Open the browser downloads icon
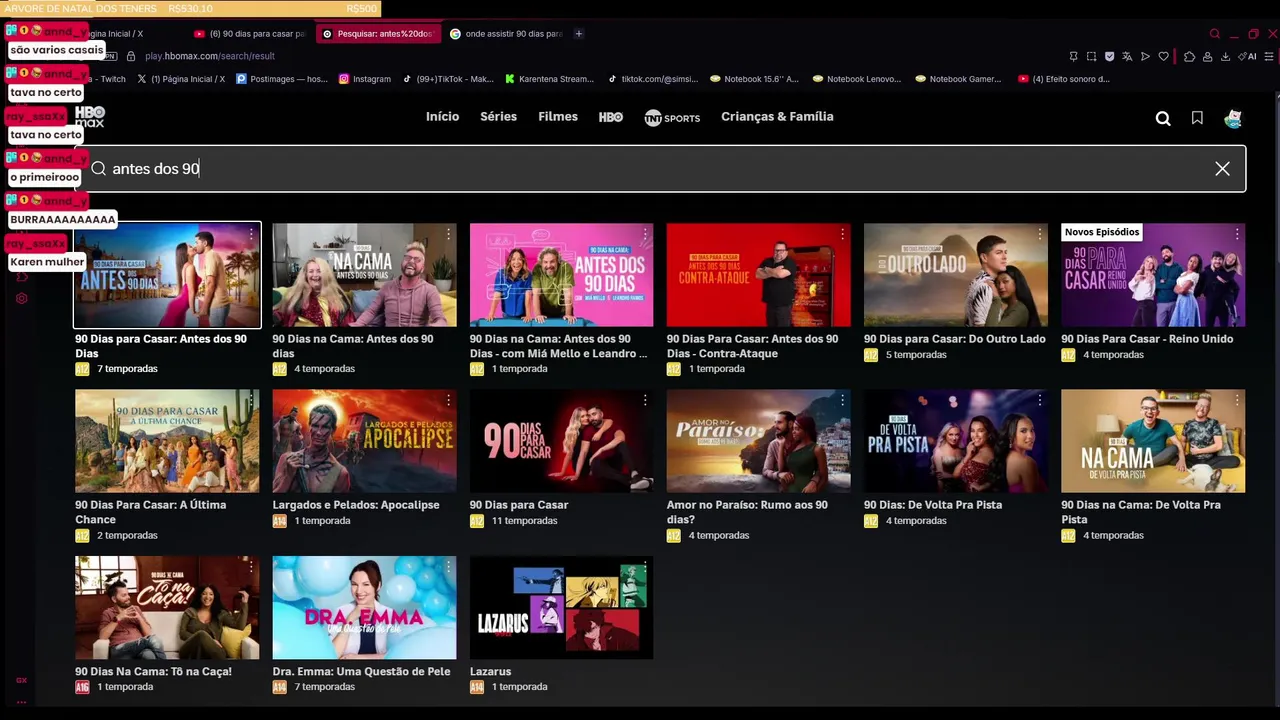Image resolution: width=1280 pixels, height=720 pixels. pyautogui.click(x=1226, y=56)
